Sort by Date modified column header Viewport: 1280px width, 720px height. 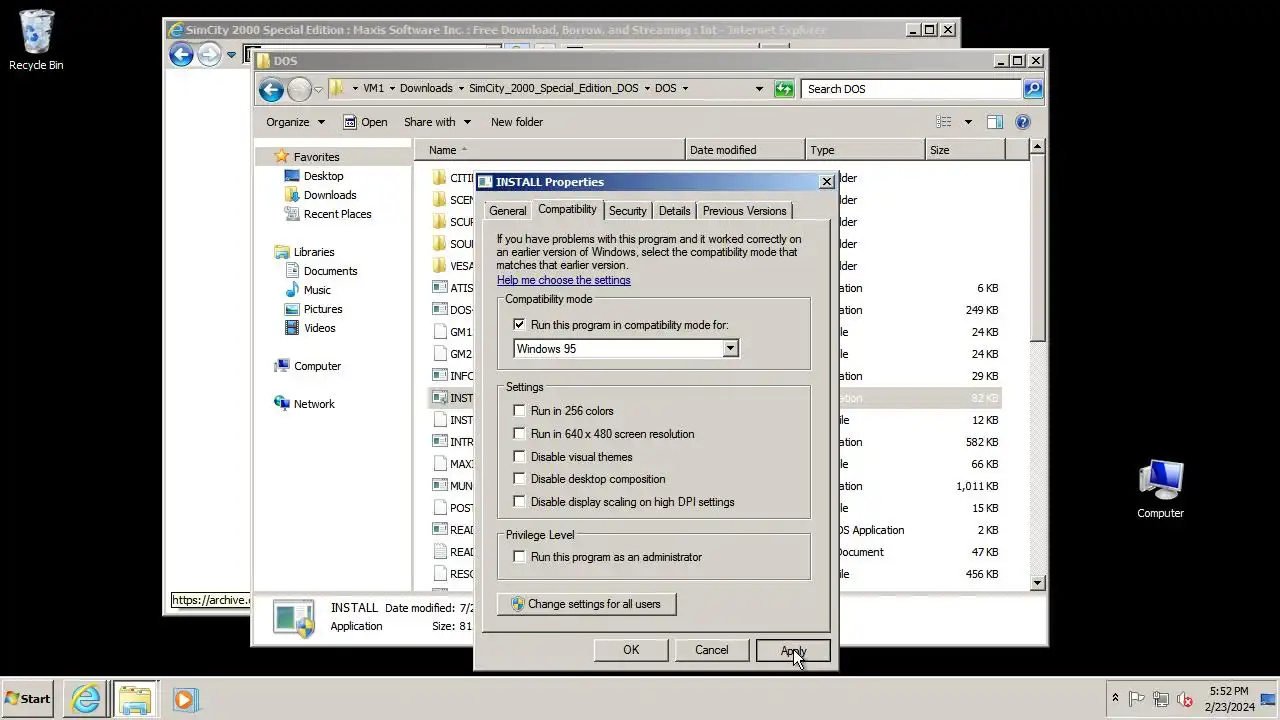coord(745,150)
